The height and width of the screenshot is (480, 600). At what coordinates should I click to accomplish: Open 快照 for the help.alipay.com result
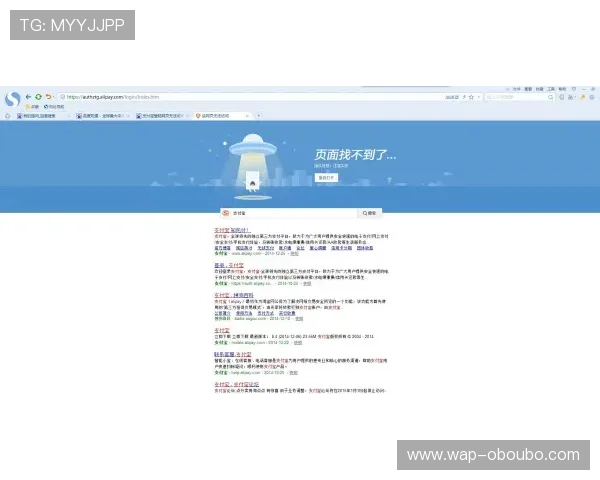293,372
